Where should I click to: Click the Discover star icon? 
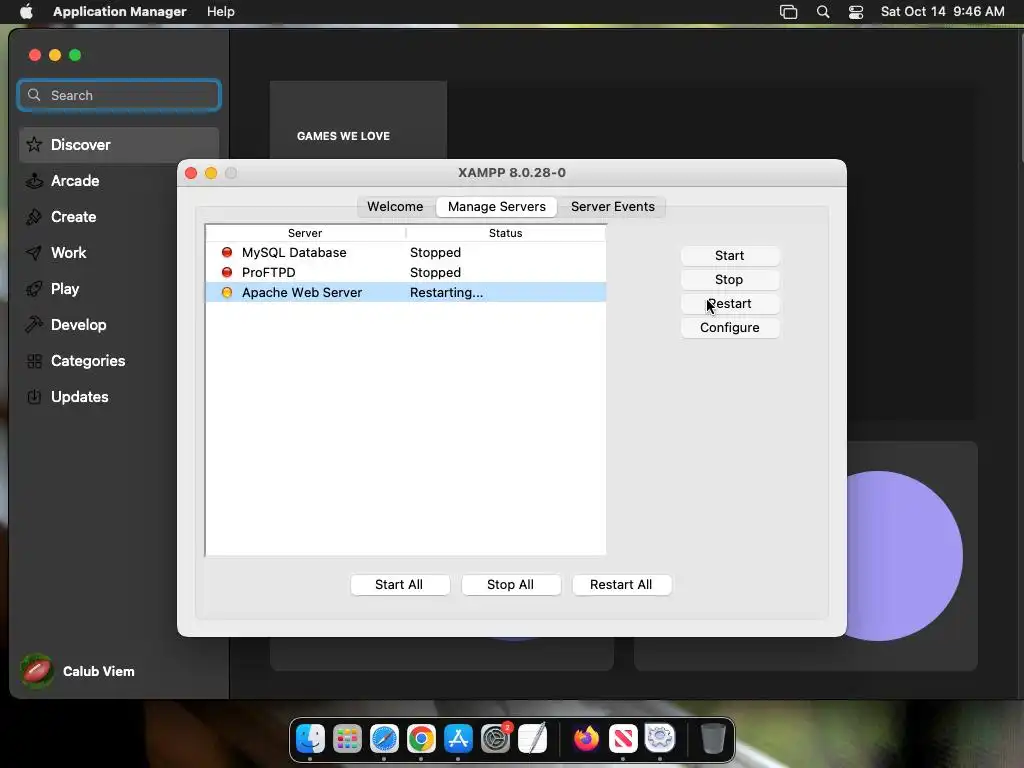click(x=34, y=144)
